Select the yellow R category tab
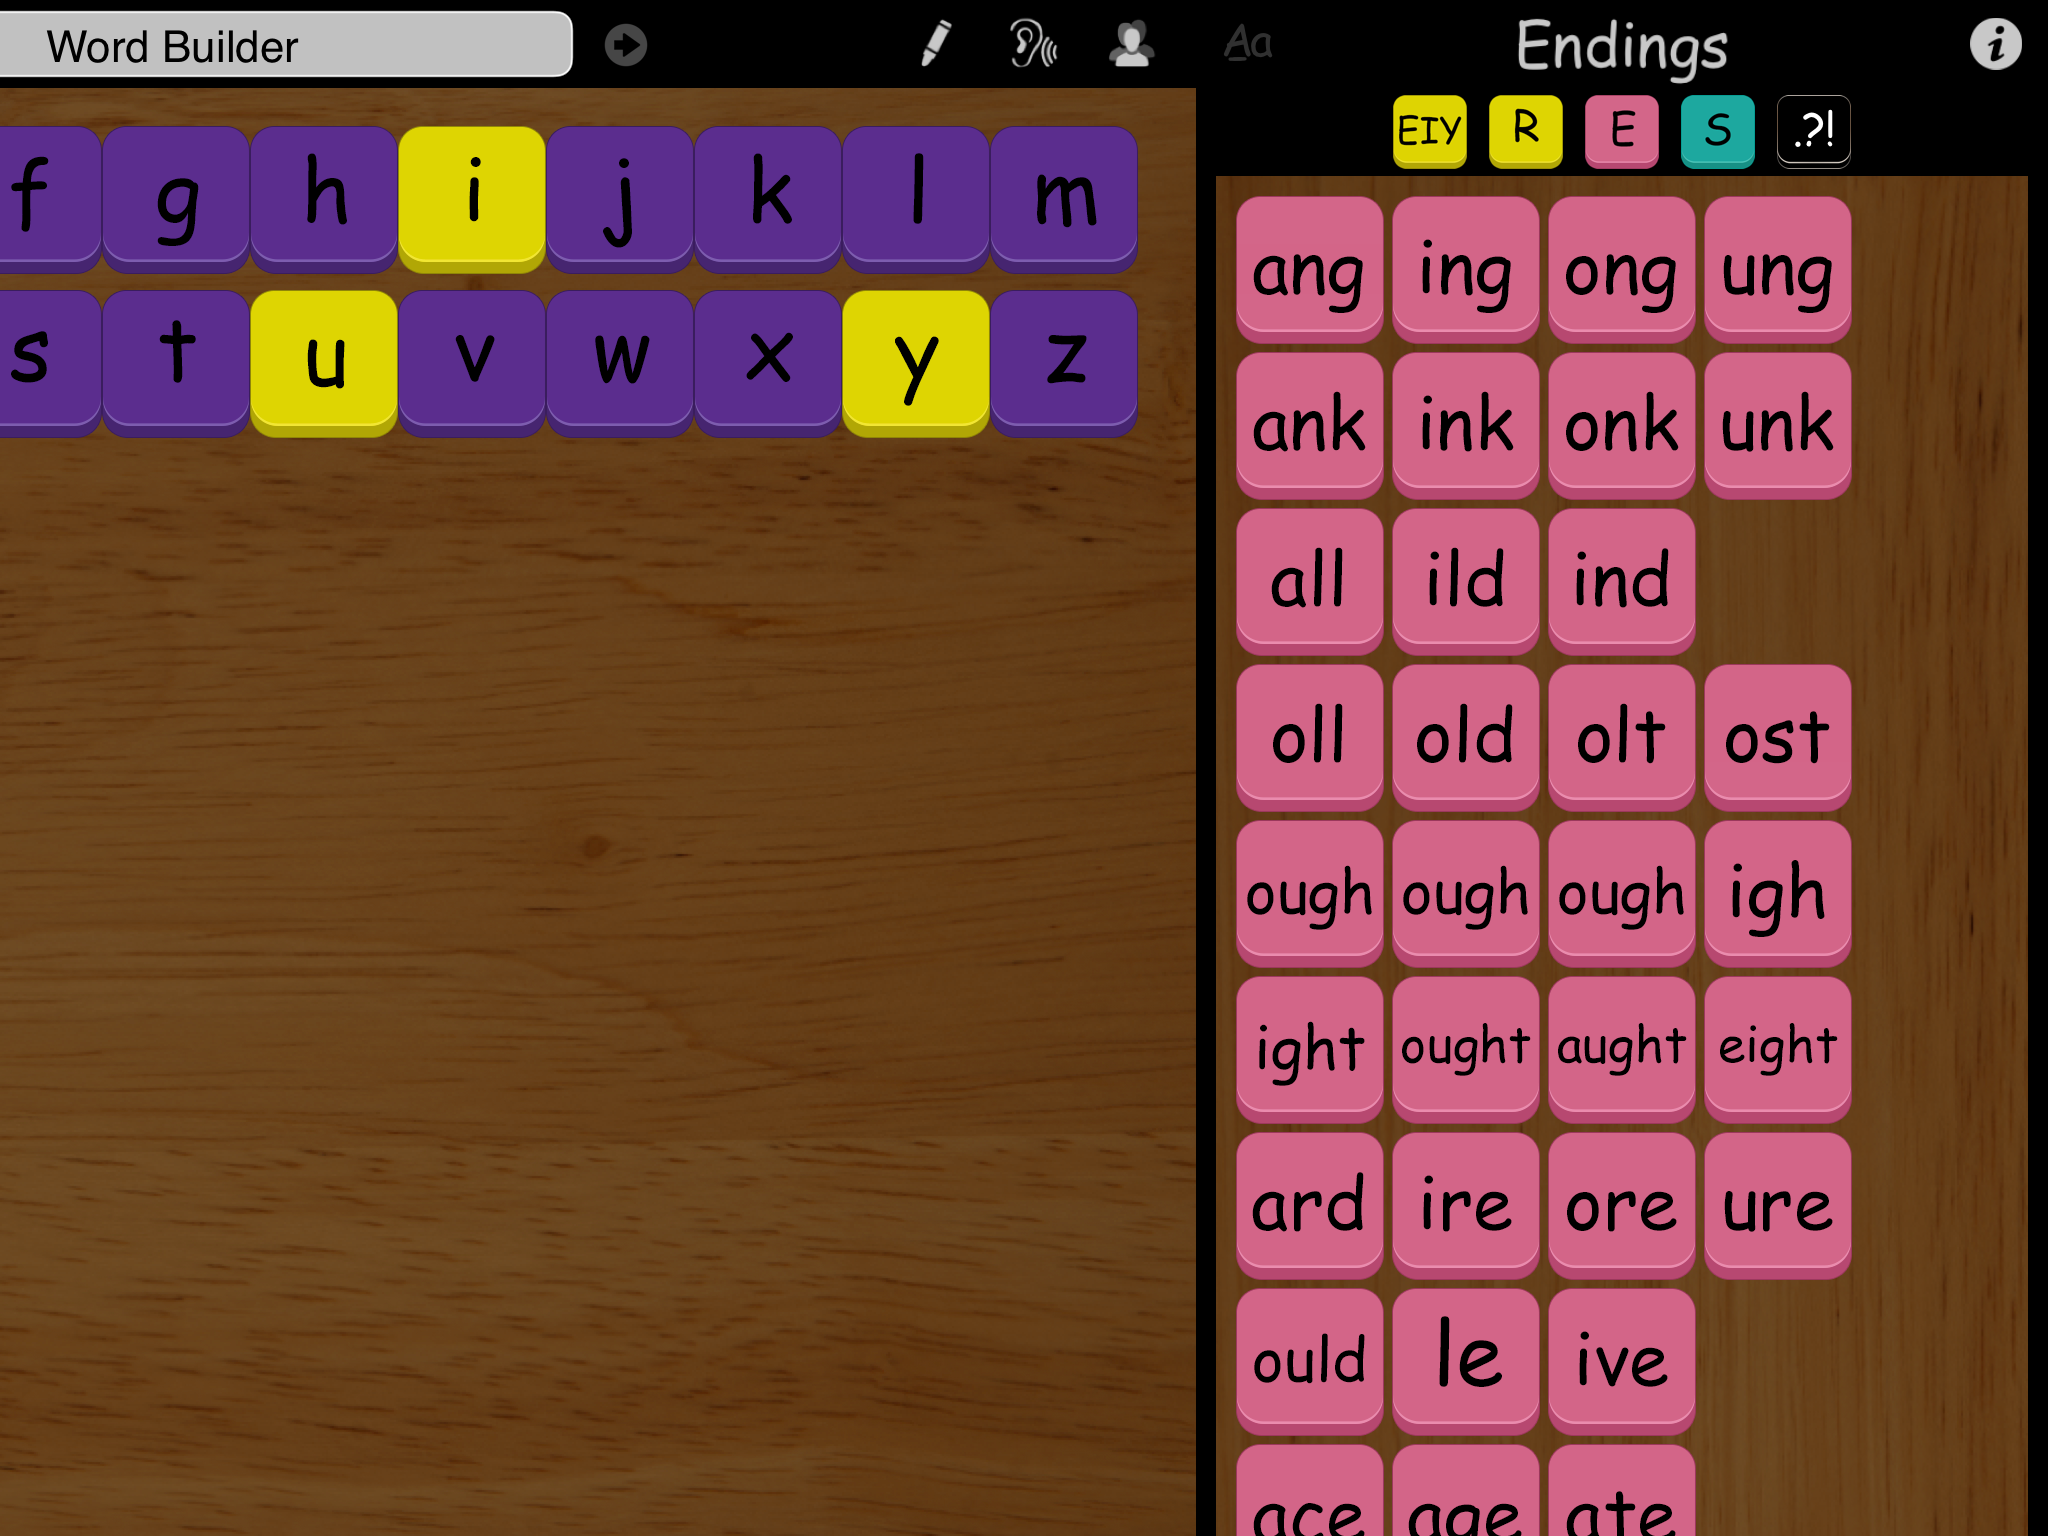 [x=1525, y=130]
